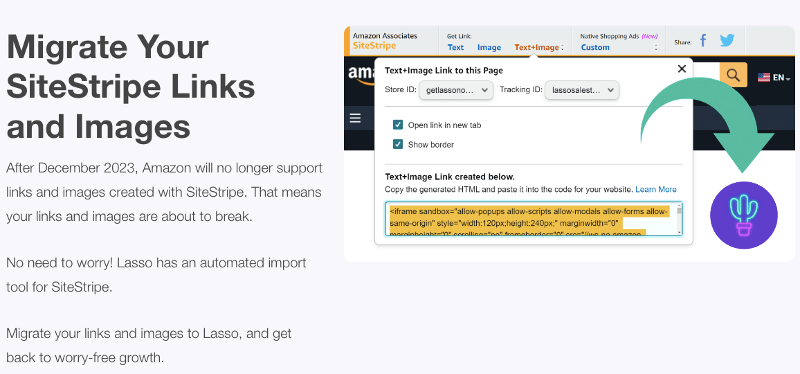Close the Text+Image Link popup

[682, 69]
